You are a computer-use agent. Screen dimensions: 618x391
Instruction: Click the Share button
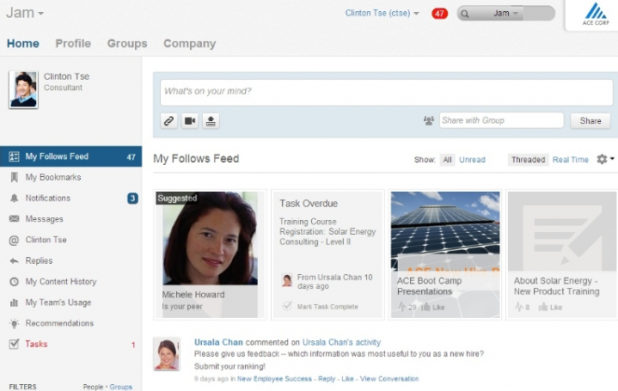(x=590, y=121)
